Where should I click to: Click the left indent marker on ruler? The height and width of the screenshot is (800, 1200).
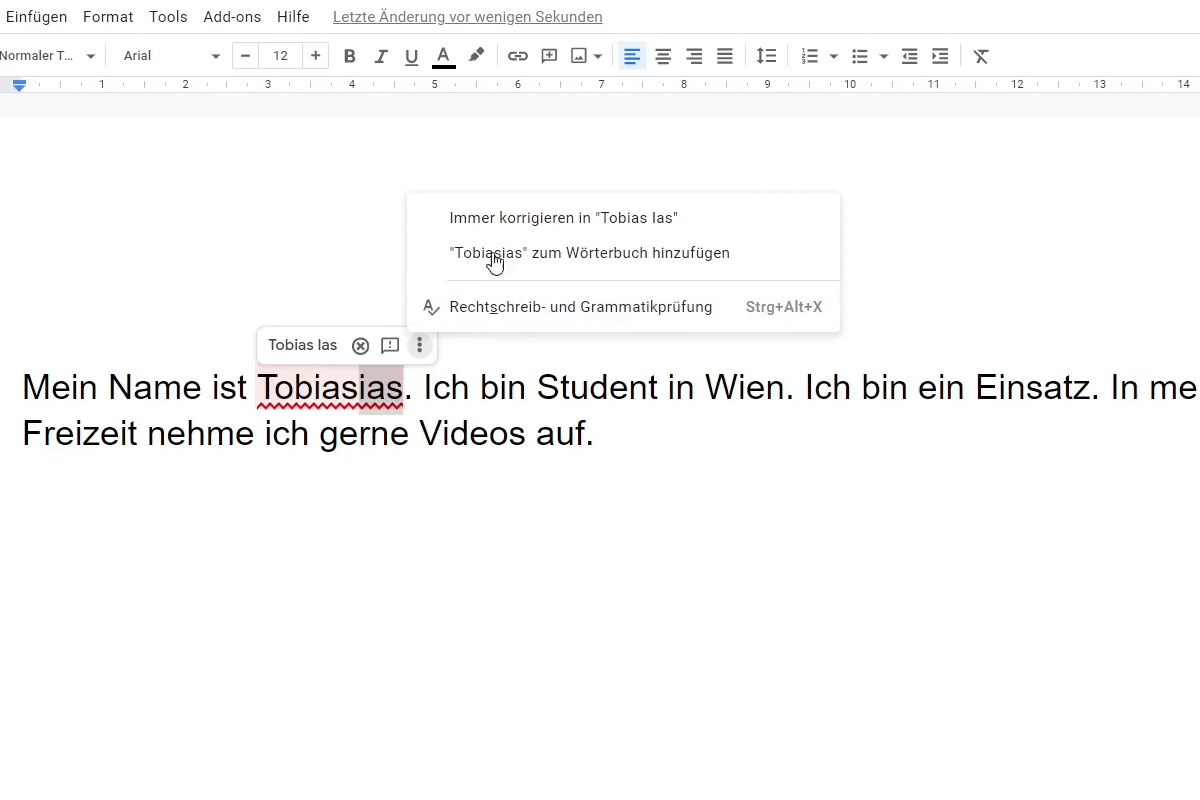(19, 87)
